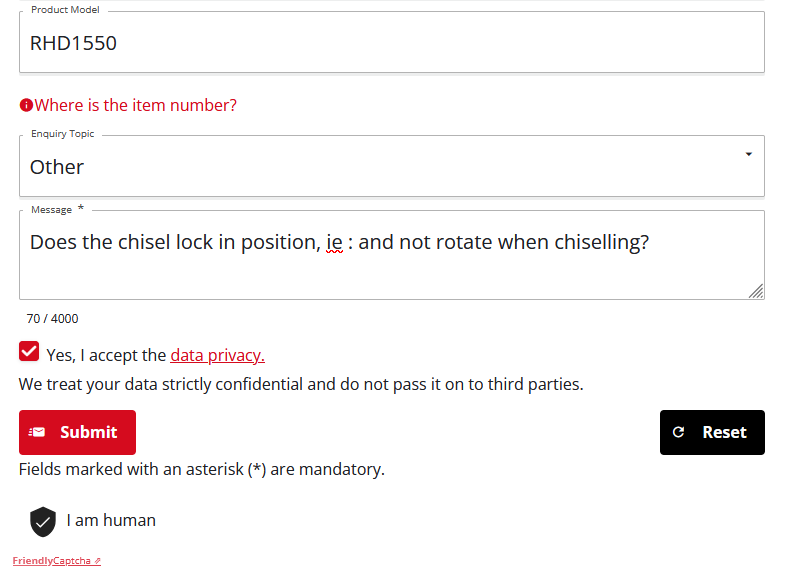This screenshot has height=577, width=788.
Task: Open the data privacy link
Action: point(217,355)
